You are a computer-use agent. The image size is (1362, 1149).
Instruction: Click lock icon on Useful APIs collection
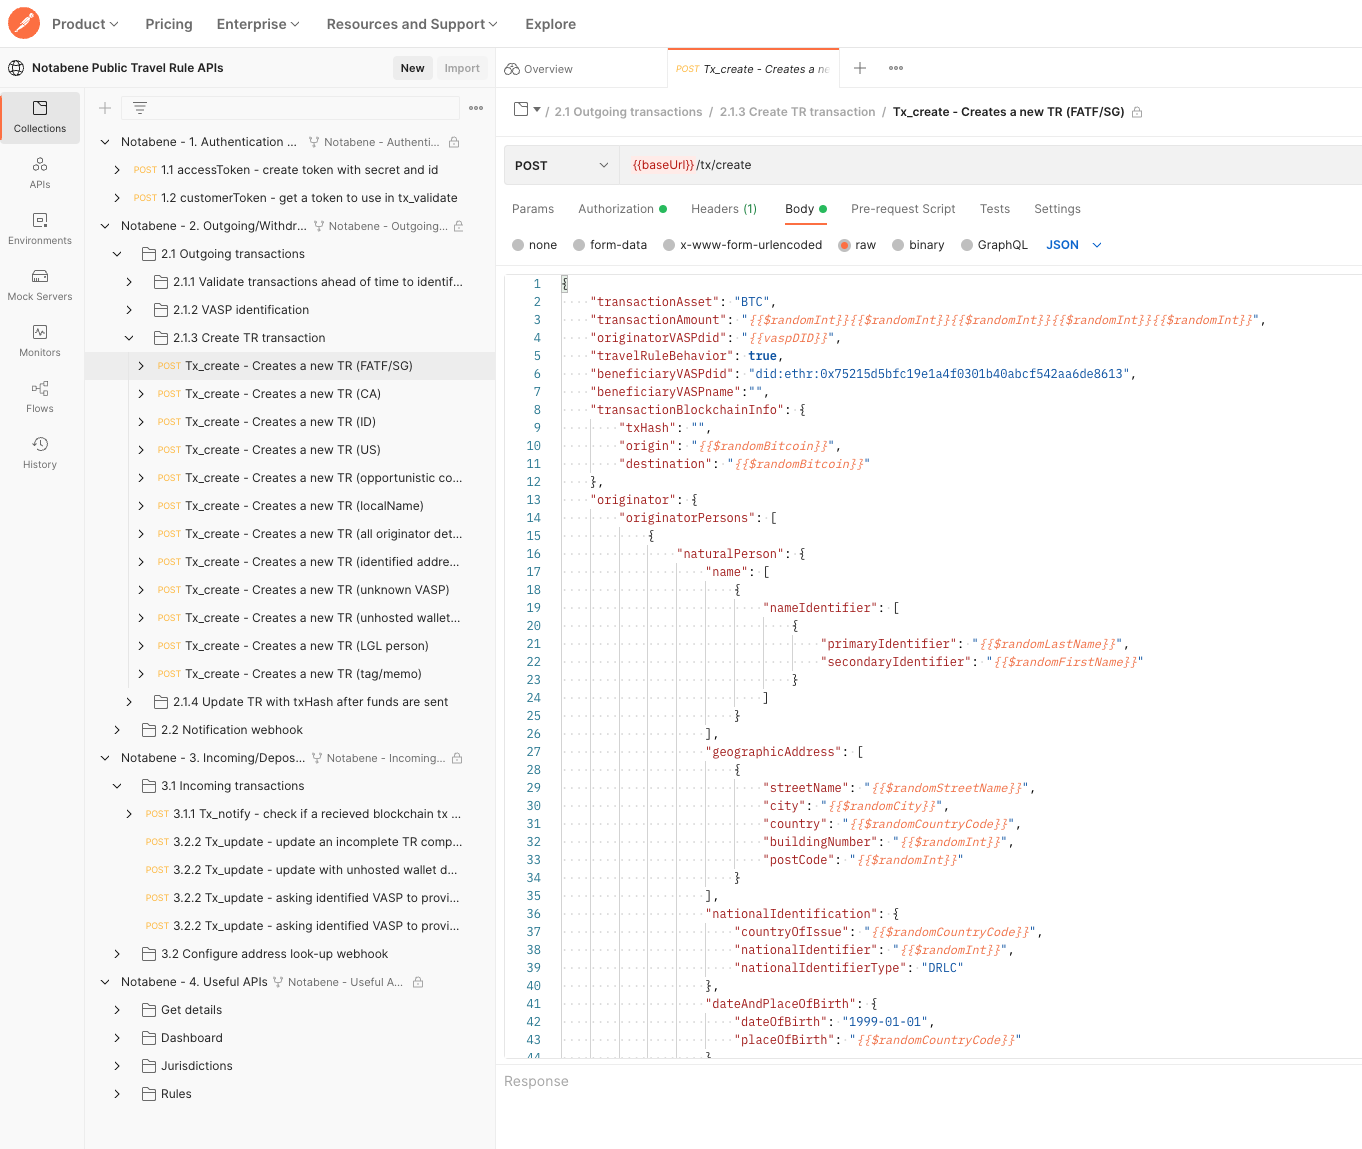point(418,982)
